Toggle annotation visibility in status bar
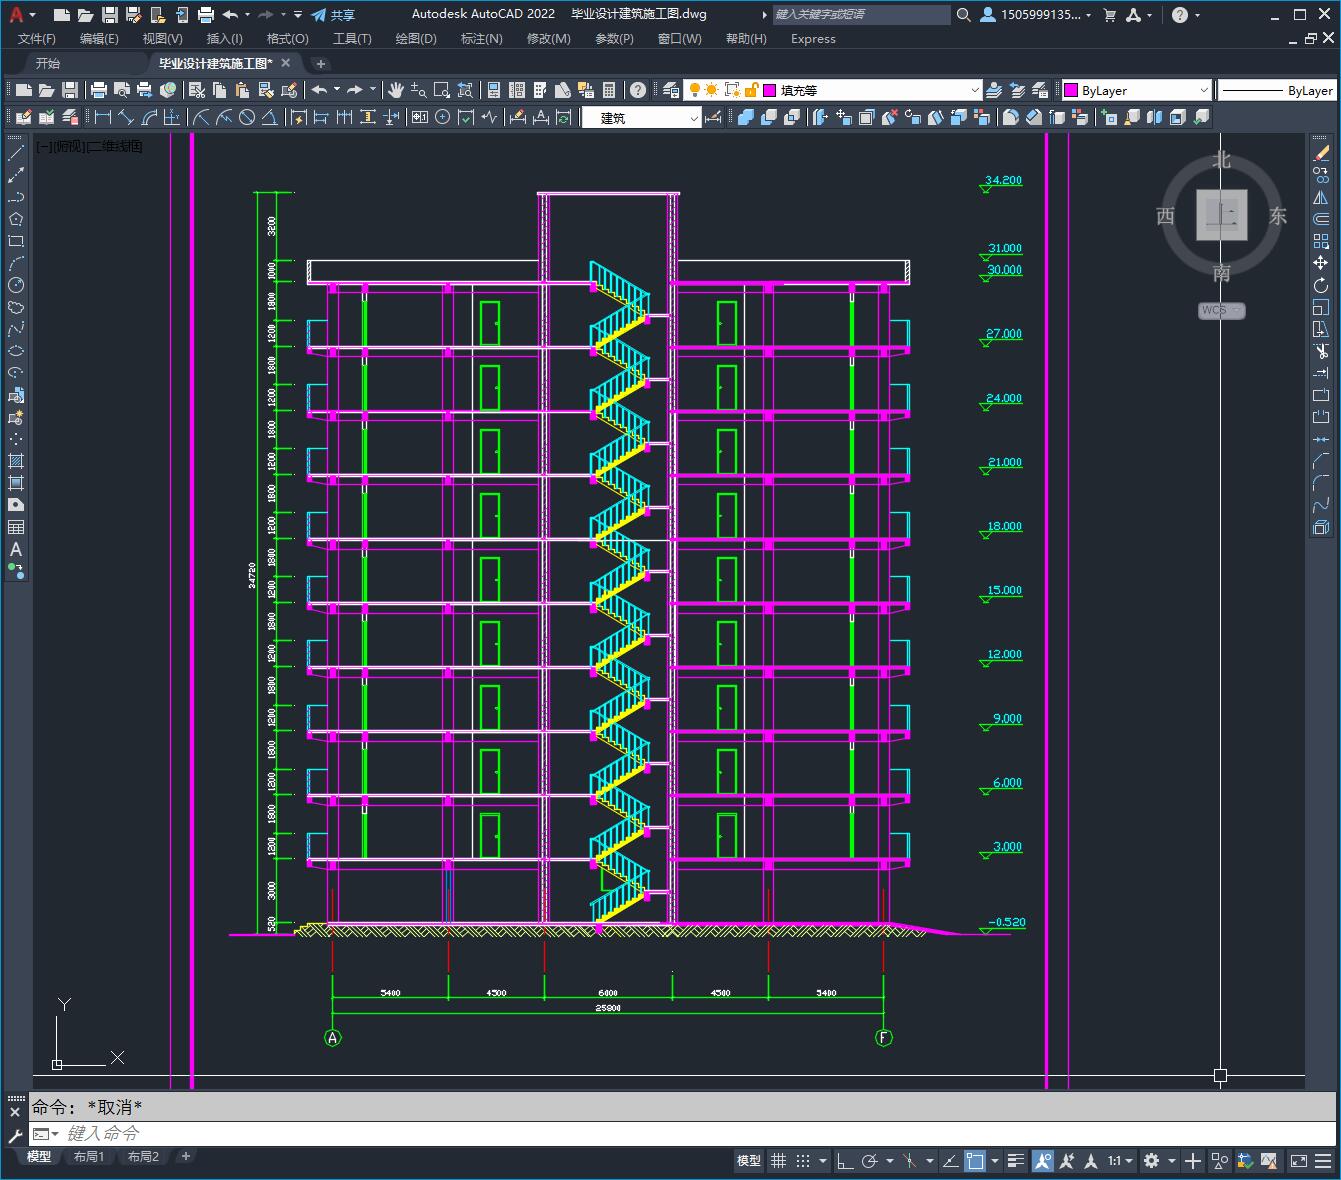 (1043, 1161)
